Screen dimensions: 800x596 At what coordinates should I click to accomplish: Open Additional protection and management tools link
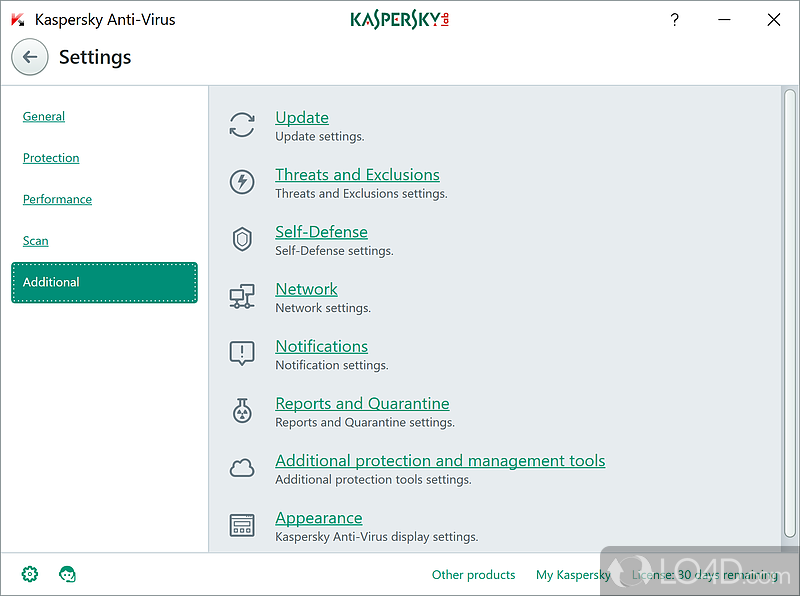click(x=440, y=460)
